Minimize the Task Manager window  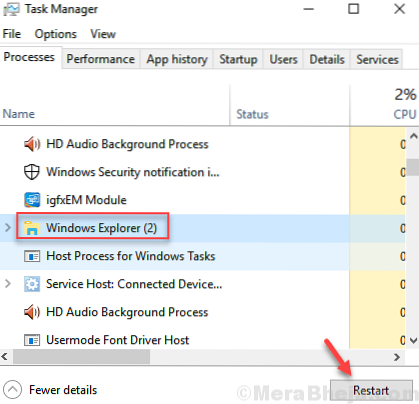(308, 9)
